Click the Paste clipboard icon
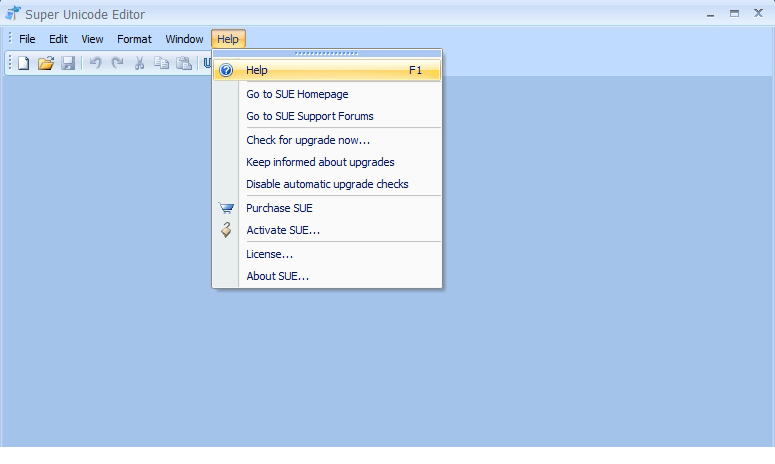 coord(184,63)
